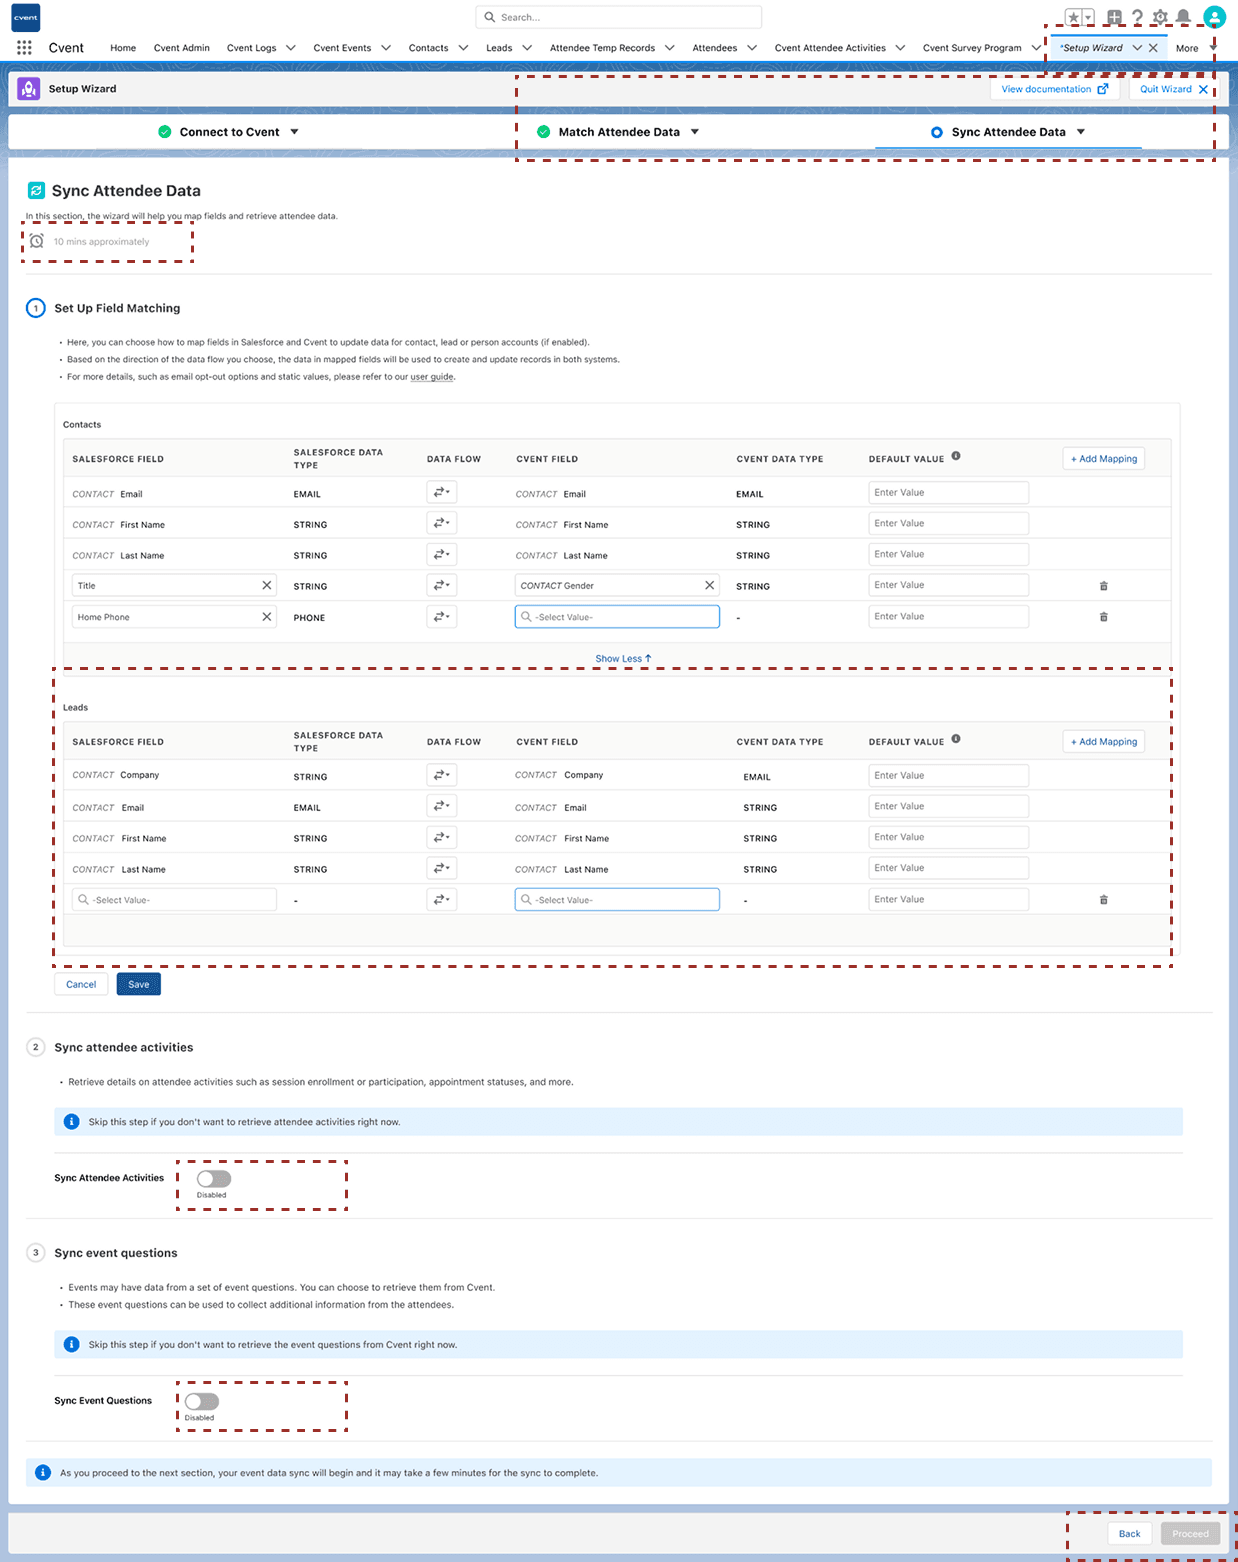Screen dimensions: 1238x1562
Task: Select Cvent field in empty Leads row
Action: [617, 900]
